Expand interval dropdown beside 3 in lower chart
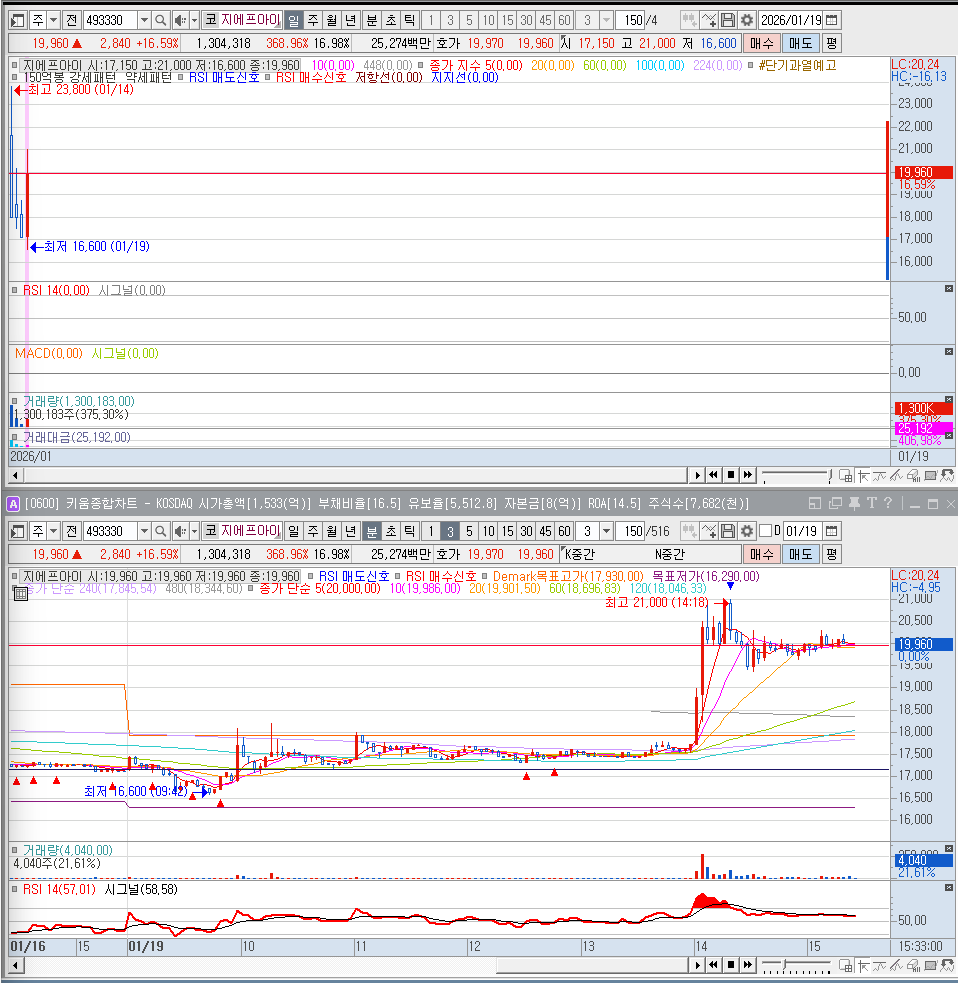This screenshot has height=983, width=958. click(x=606, y=531)
